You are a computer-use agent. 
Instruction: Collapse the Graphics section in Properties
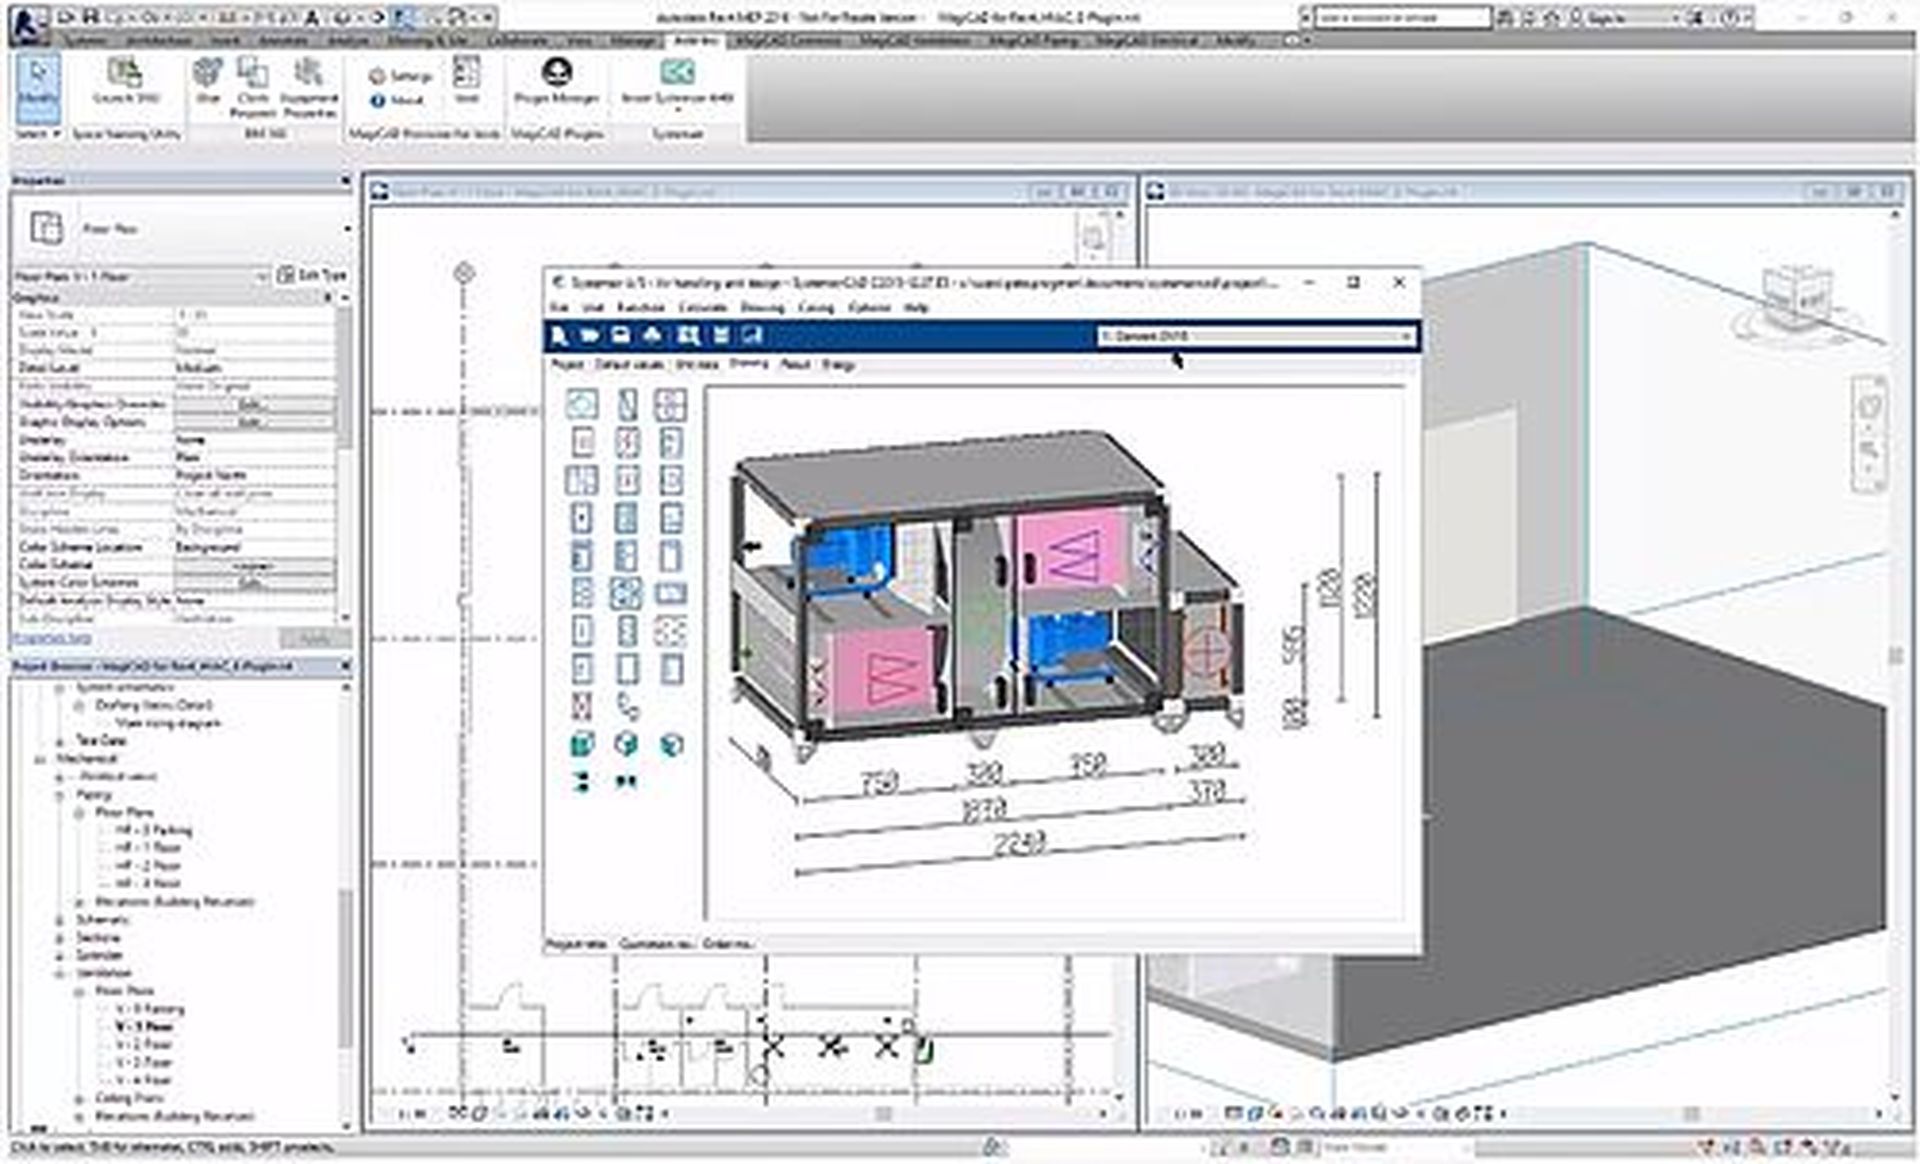pyautogui.click(x=327, y=298)
